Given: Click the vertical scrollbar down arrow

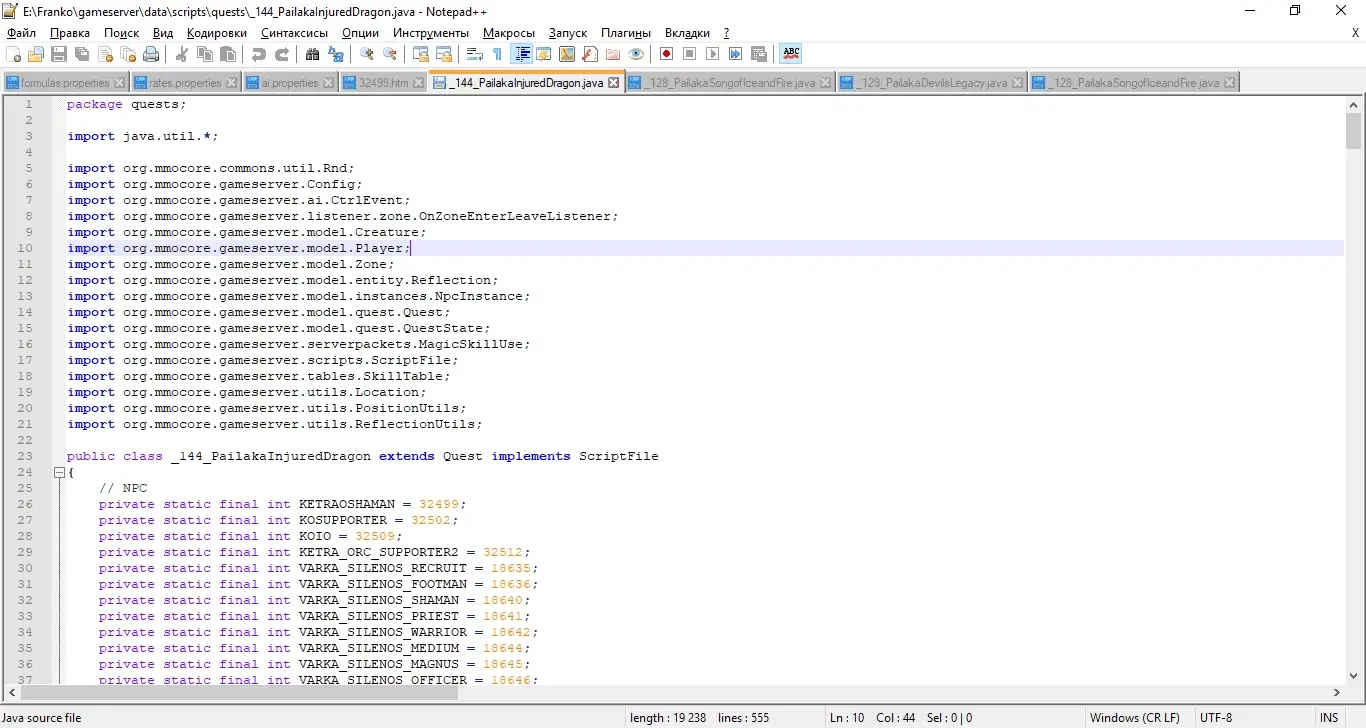Looking at the screenshot, I should [1353, 674].
